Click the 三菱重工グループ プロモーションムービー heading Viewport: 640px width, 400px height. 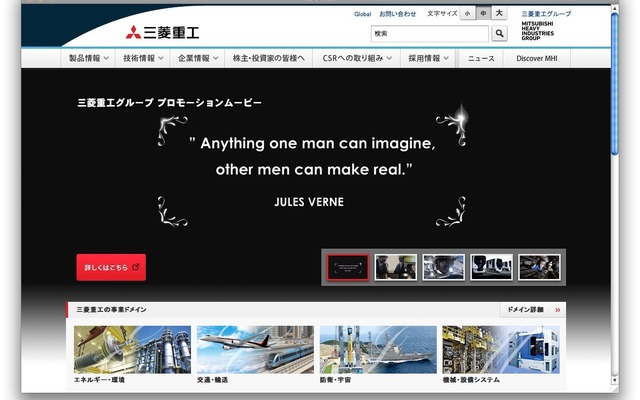click(169, 102)
